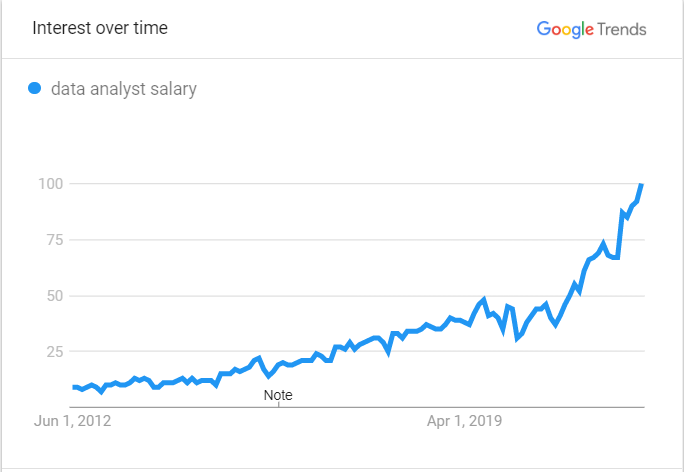Select the trend line's final peak at 100
Viewport: 684px width, 472px height.
pos(641,185)
